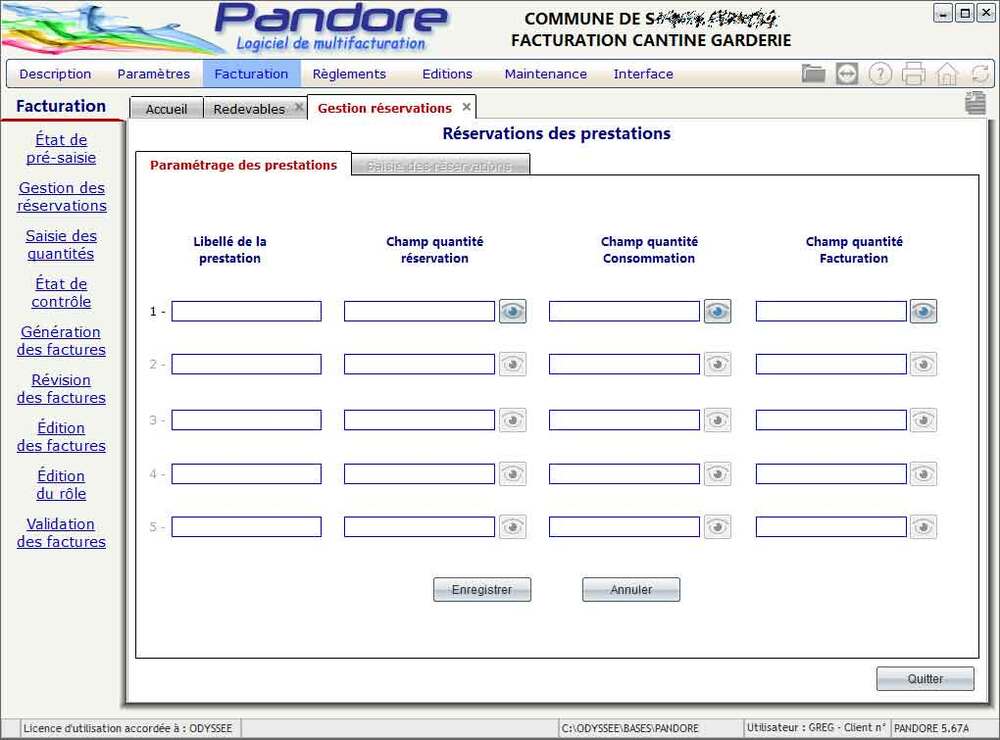Viewport: 1000px width, 740px height.
Task: Click the TeamViewer remote assistance icon
Action: (x=847, y=73)
